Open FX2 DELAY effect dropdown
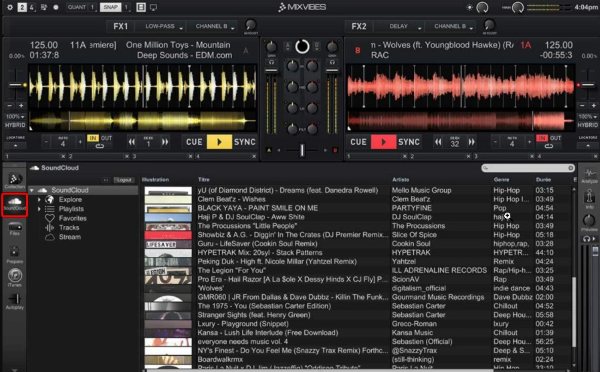The height and width of the screenshot is (372, 600). [x=403, y=26]
